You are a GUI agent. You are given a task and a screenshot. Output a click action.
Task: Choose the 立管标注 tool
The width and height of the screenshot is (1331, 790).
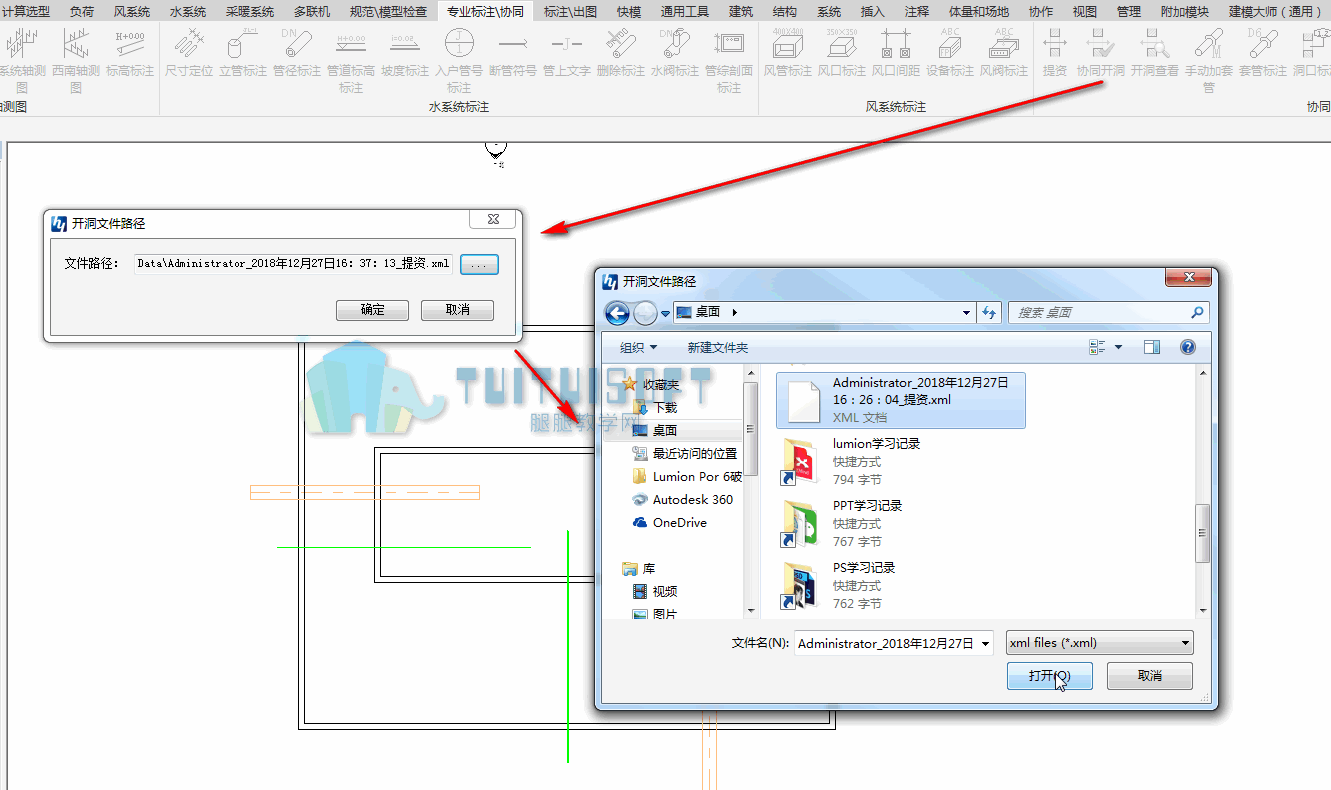243,52
